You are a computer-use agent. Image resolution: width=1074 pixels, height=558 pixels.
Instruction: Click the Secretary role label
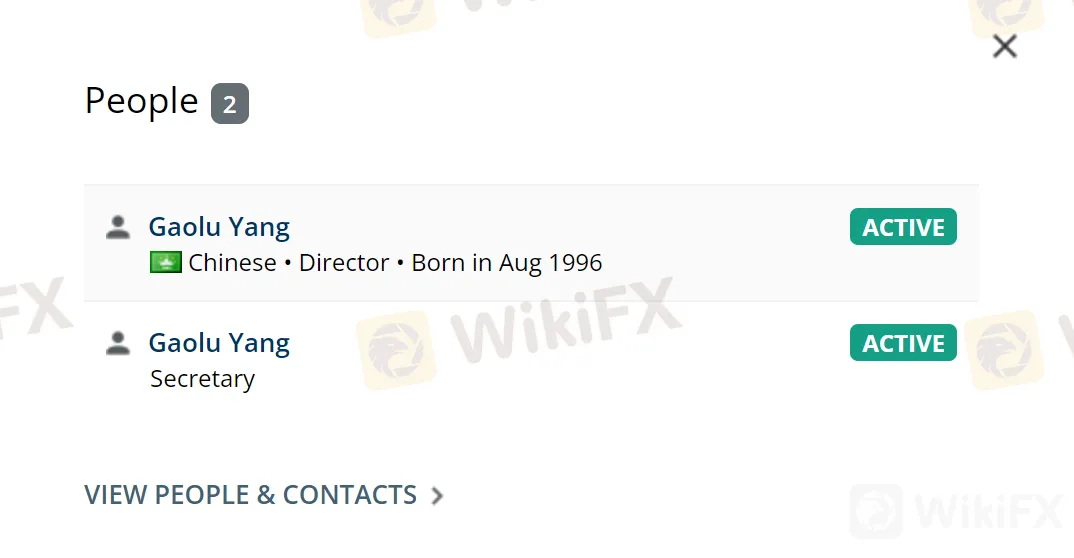coord(202,379)
